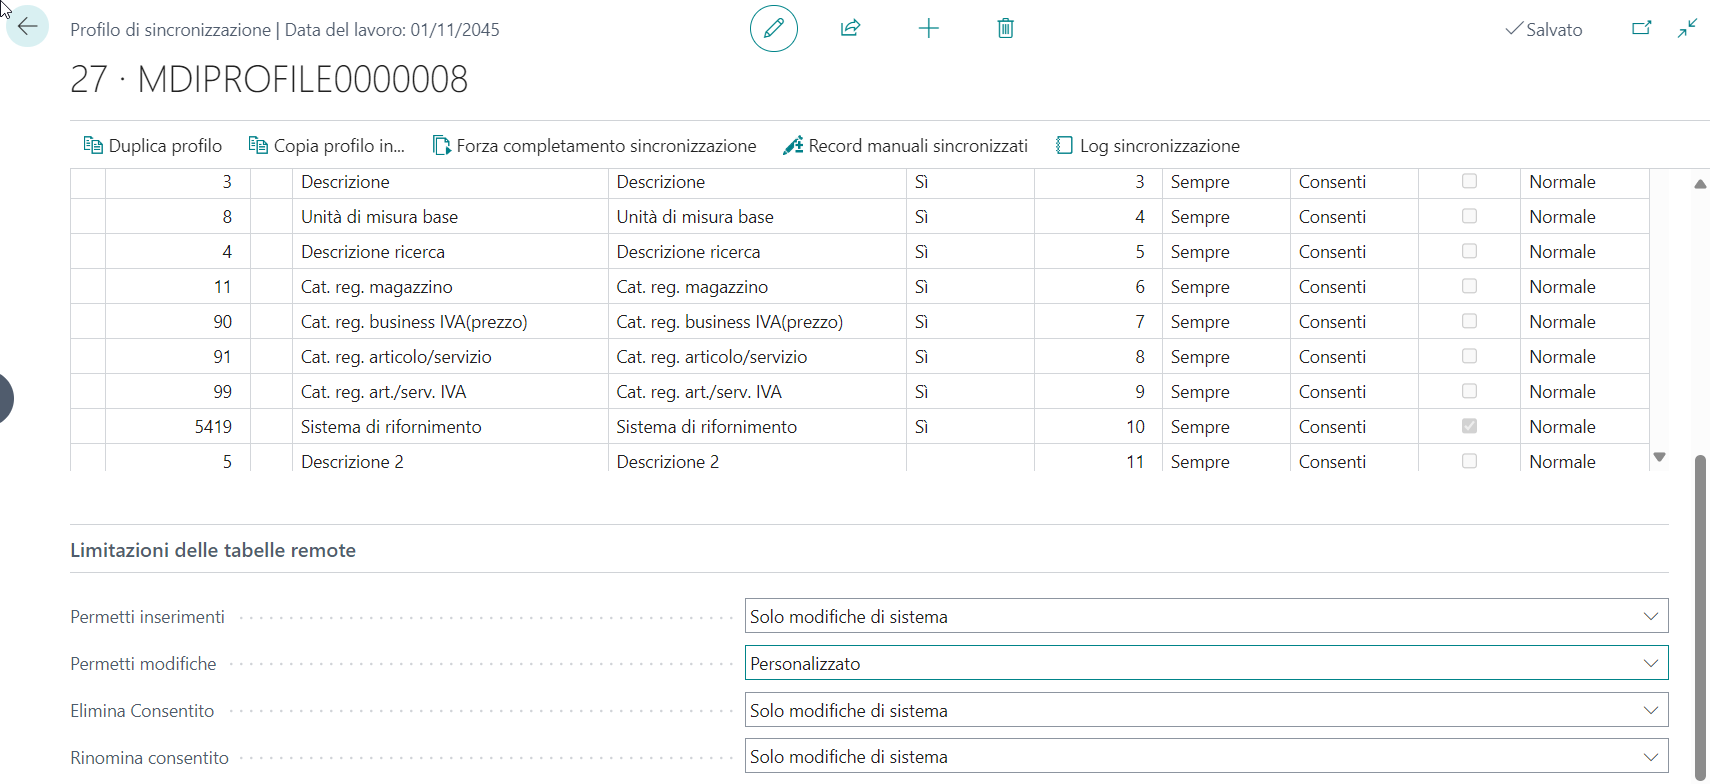Toggle checkbox in Descrizione ricerca row
This screenshot has height=784, width=1717.
(x=1469, y=251)
